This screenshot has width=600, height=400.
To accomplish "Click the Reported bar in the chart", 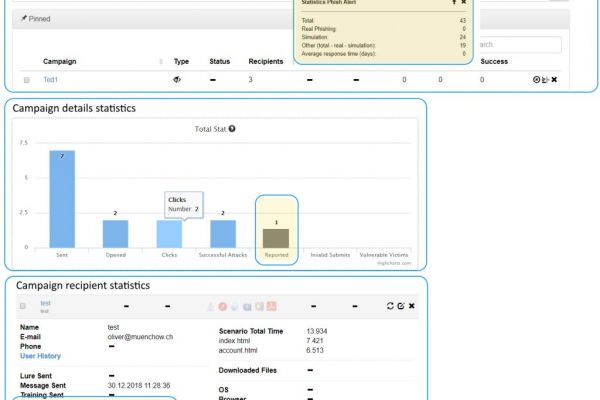I will click(276, 238).
